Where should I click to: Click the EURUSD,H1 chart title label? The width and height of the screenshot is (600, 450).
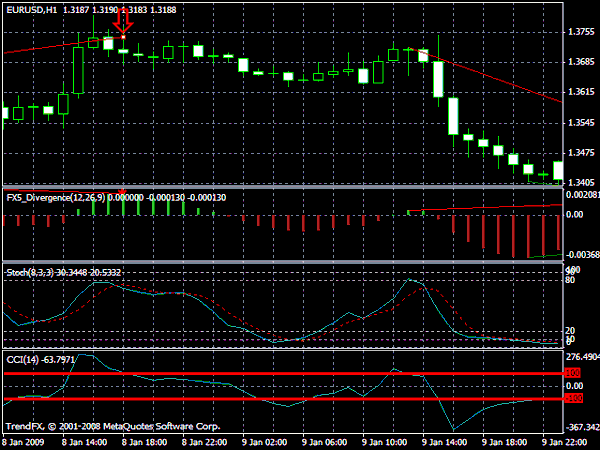(x=32, y=10)
